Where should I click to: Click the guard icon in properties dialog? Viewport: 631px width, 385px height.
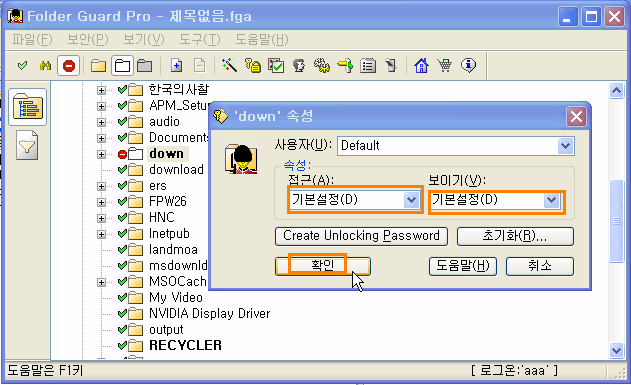241,160
